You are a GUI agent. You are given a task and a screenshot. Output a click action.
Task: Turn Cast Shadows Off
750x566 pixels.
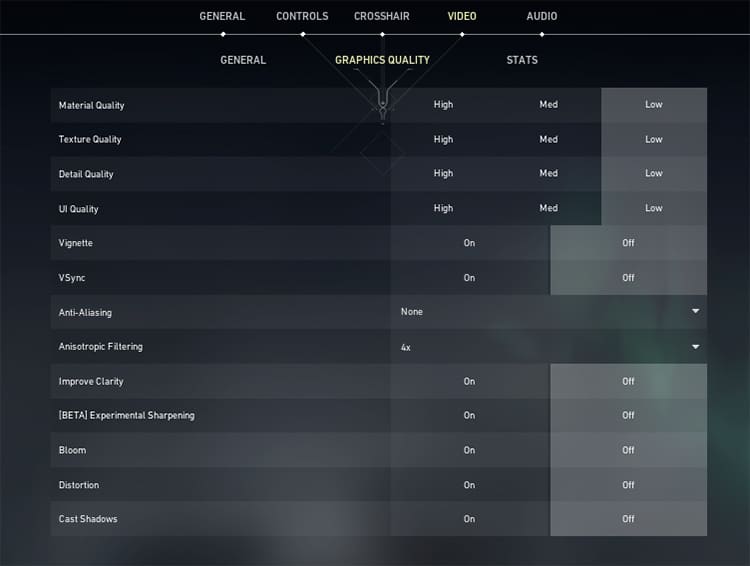(629, 519)
